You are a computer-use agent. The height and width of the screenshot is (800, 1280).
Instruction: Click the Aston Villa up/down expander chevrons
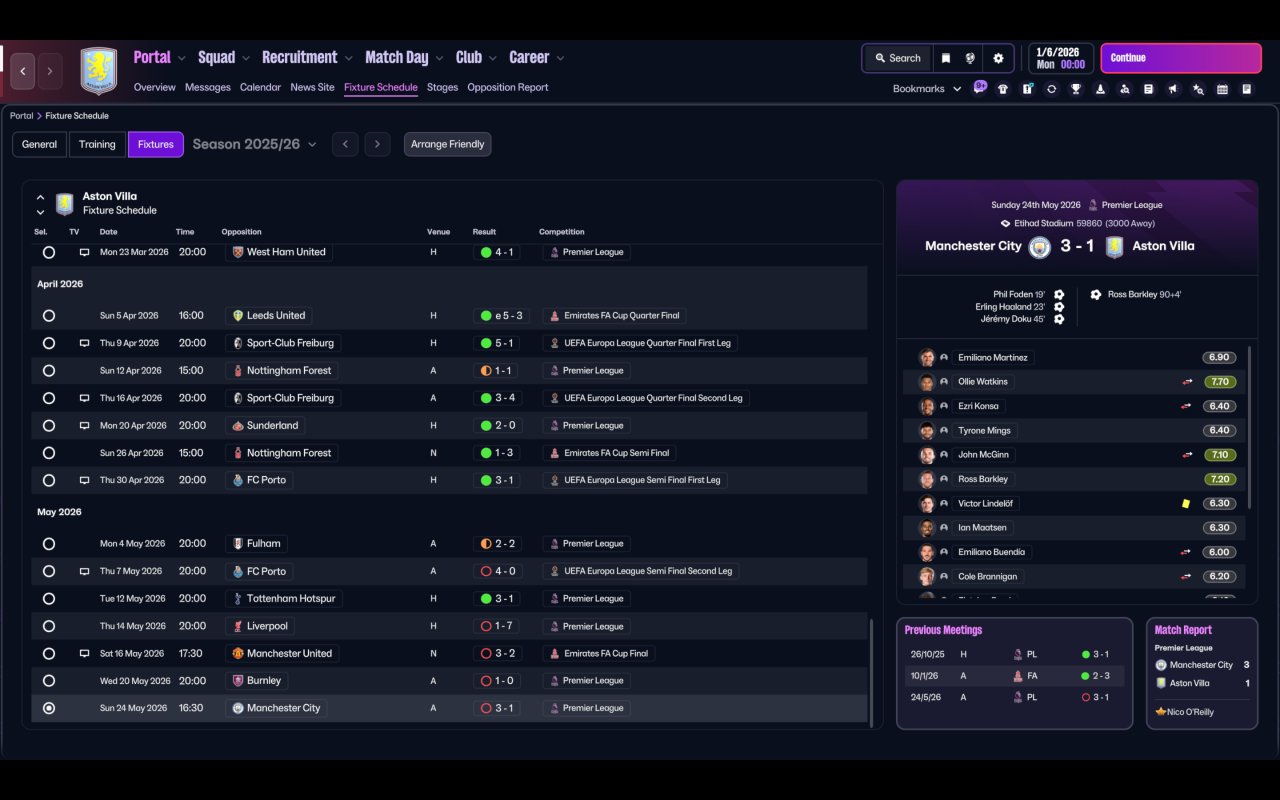click(40, 204)
